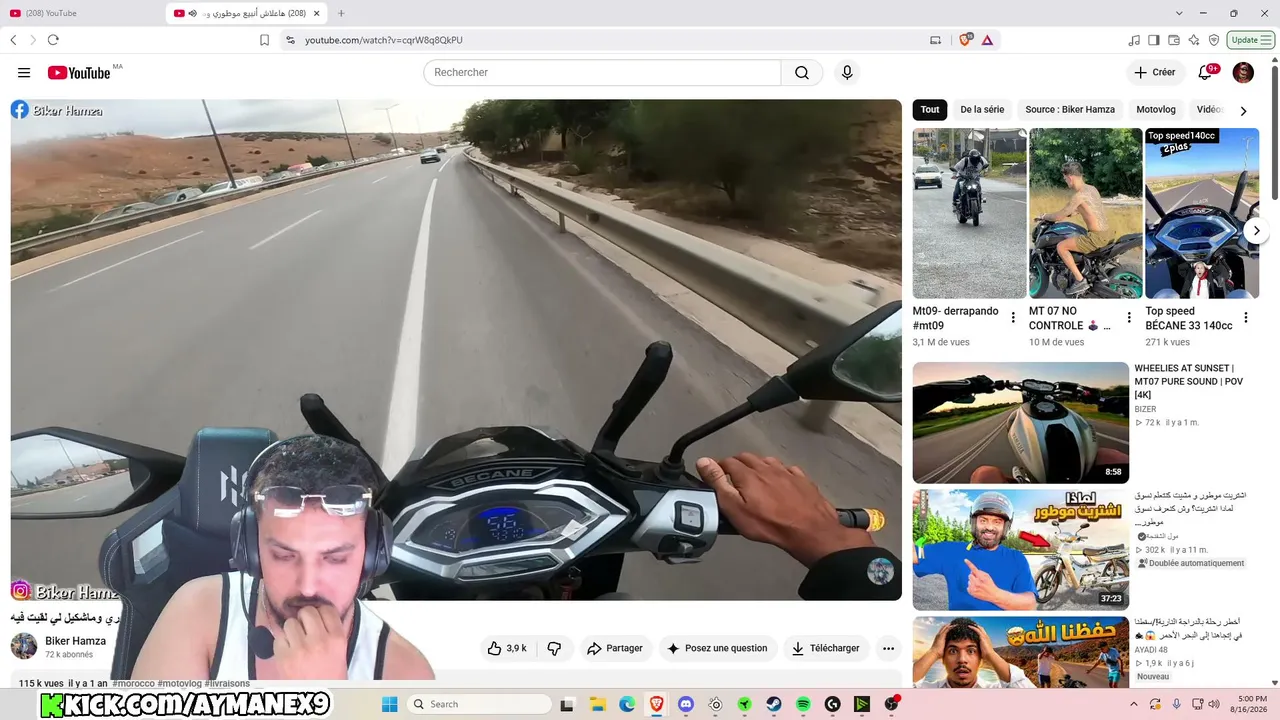Viewport: 1280px width, 720px height.
Task: Open Brave Rewards triangle icon
Action: point(987,40)
